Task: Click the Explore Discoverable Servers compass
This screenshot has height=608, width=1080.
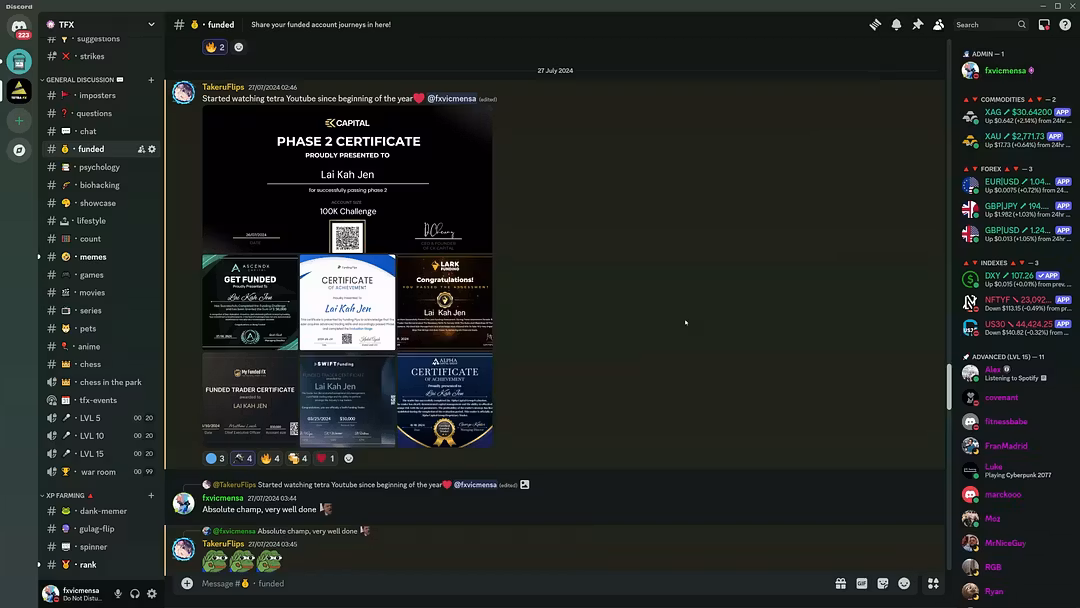Action: click(19, 150)
